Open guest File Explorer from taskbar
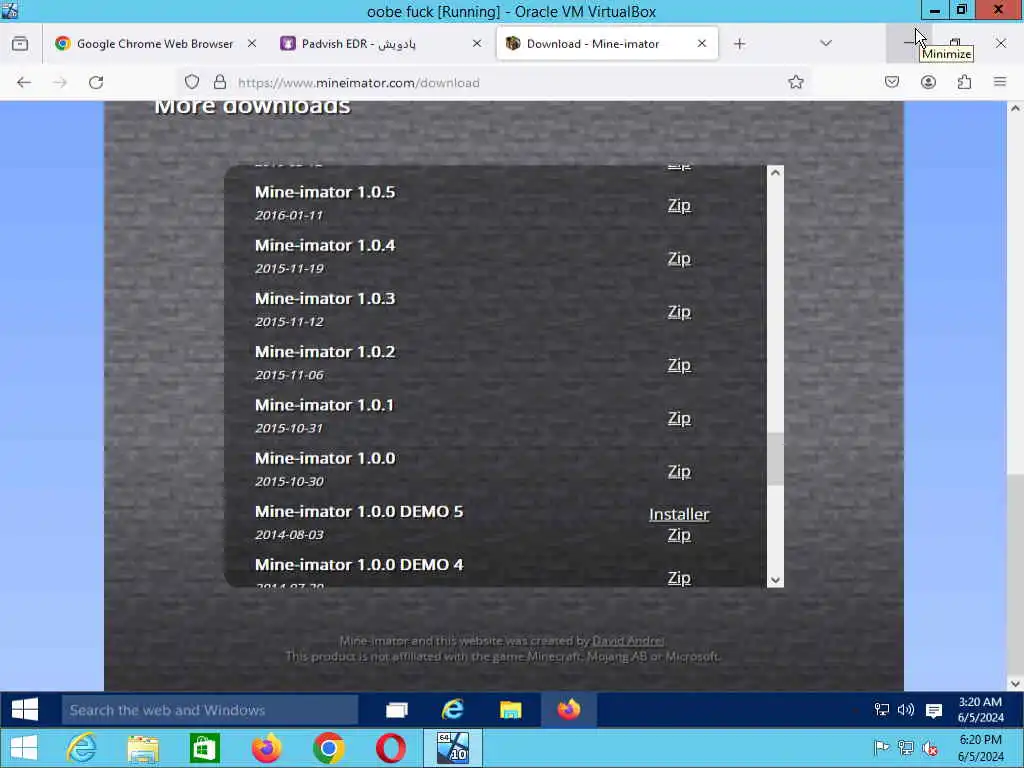The image size is (1024, 768). pos(510,710)
